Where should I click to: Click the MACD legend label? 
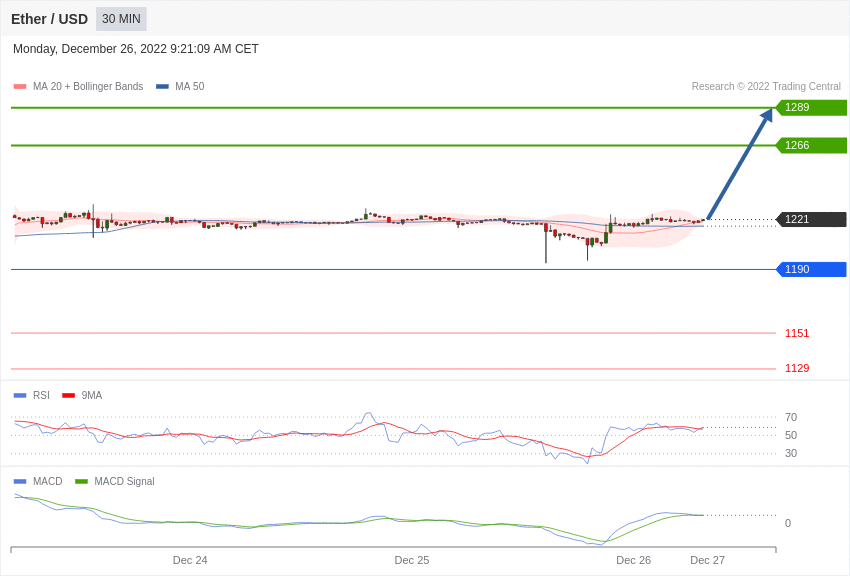pyautogui.click(x=48, y=481)
